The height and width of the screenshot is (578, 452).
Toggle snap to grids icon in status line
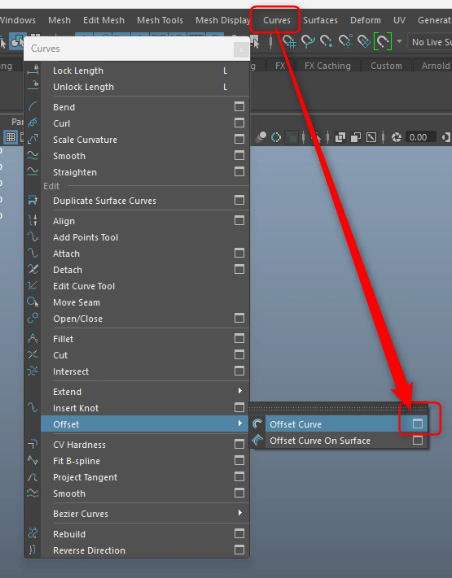point(289,41)
